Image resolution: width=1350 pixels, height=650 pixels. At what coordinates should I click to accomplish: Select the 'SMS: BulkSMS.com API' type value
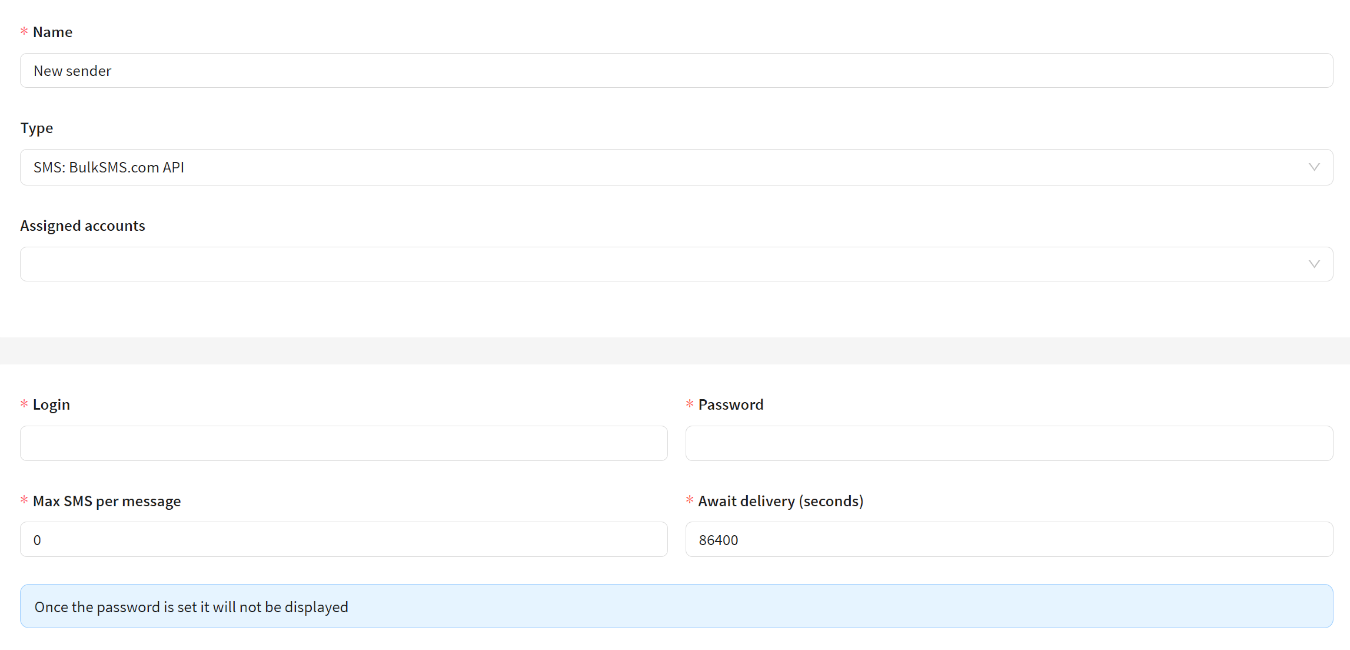(109, 167)
